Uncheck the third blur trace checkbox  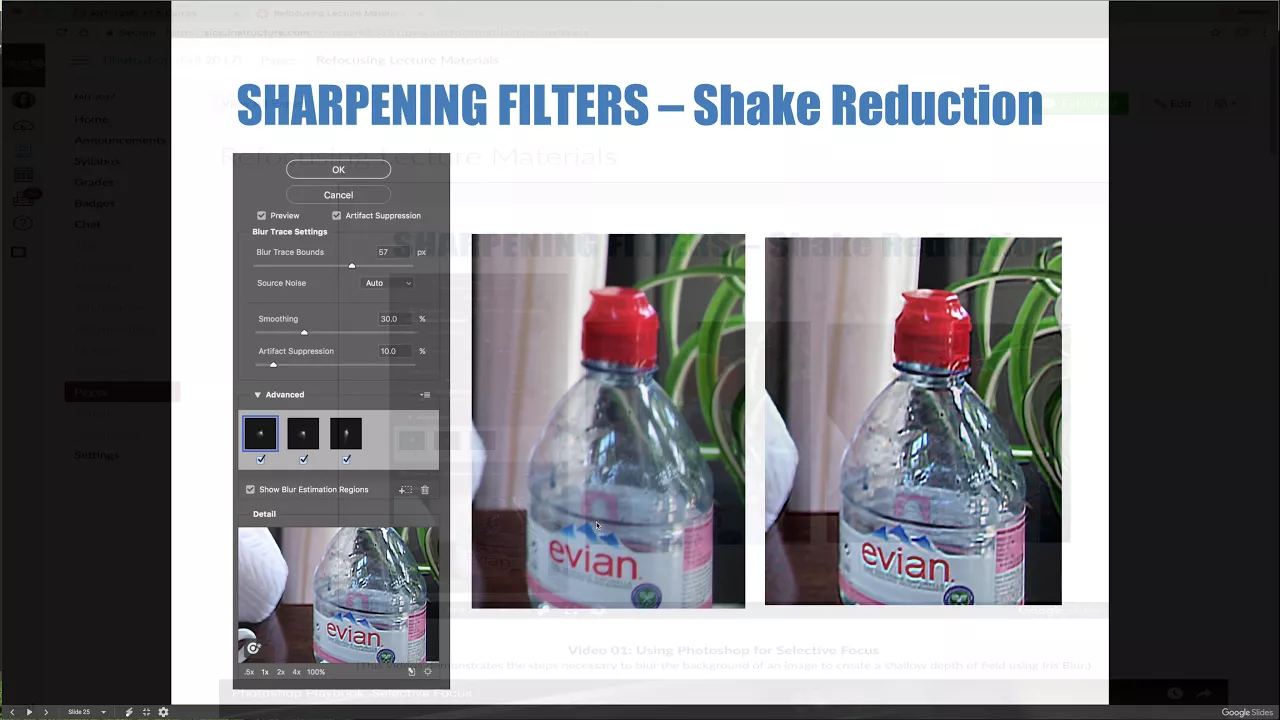(x=347, y=459)
